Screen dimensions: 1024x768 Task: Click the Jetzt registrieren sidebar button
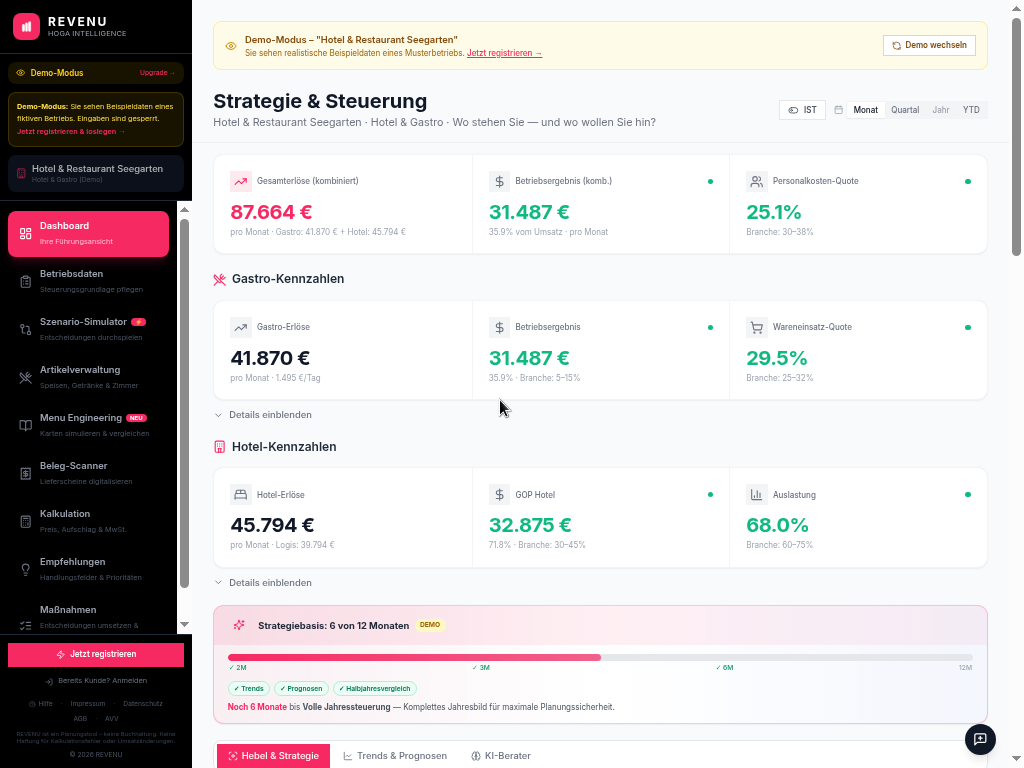[96, 654]
